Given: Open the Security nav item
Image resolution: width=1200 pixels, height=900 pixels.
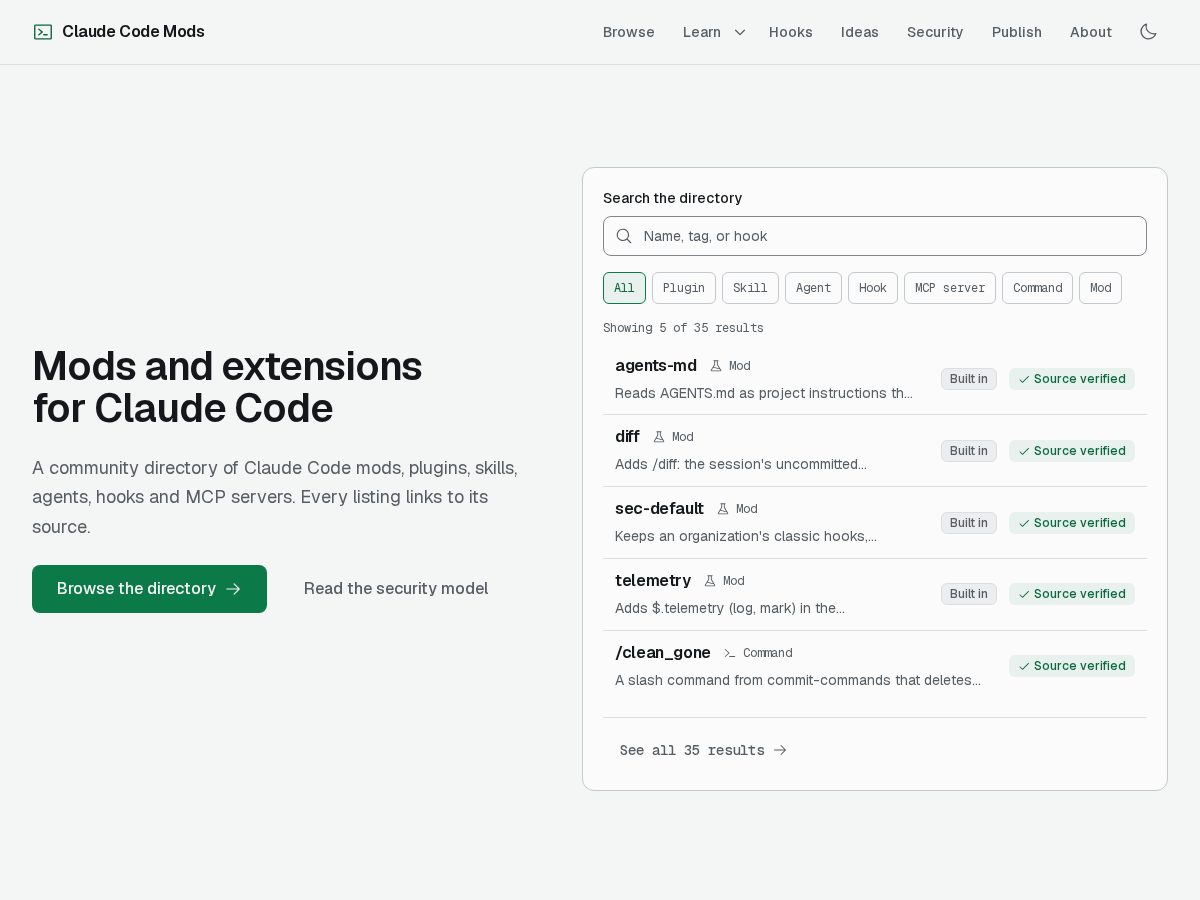Looking at the screenshot, I should click(x=935, y=32).
